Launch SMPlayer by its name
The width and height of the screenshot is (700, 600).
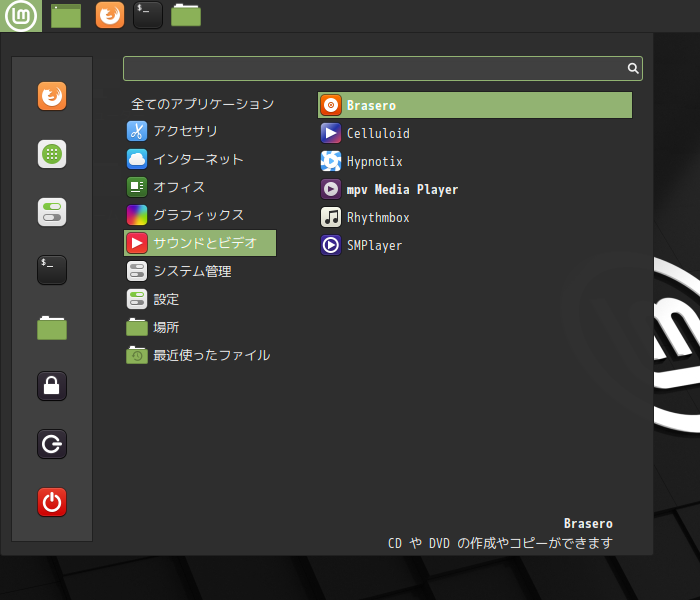point(375,245)
